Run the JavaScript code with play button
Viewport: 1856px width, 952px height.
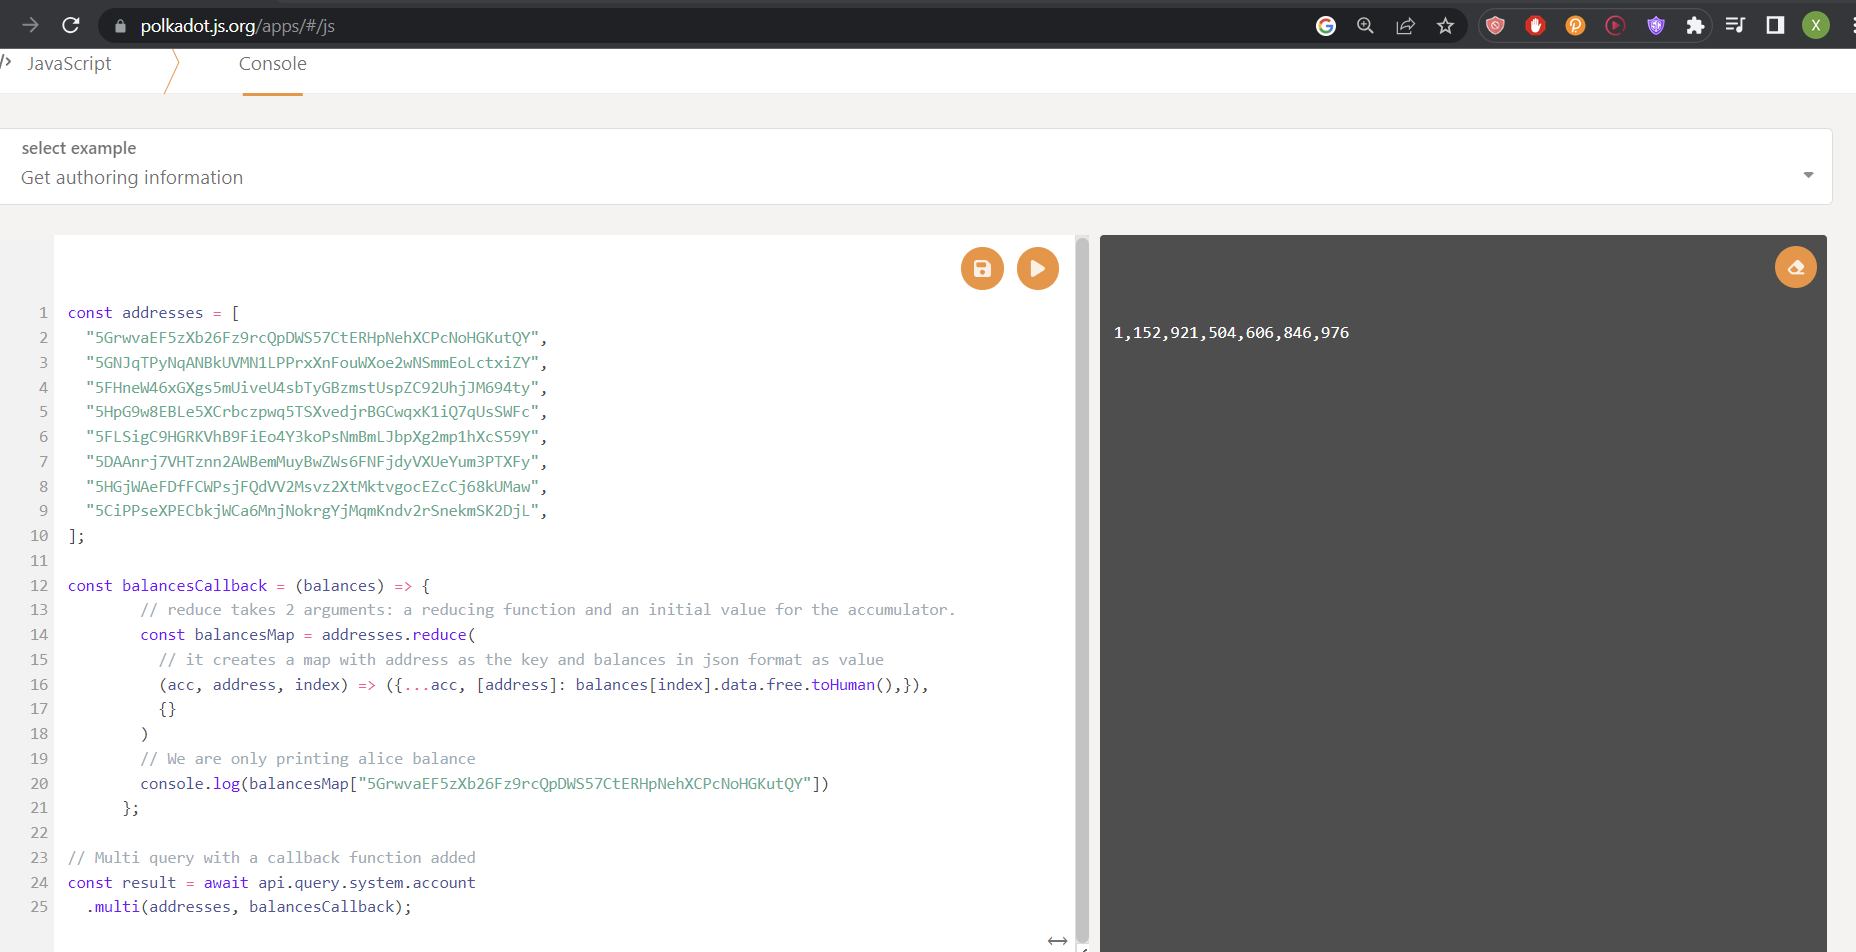(x=1037, y=268)
